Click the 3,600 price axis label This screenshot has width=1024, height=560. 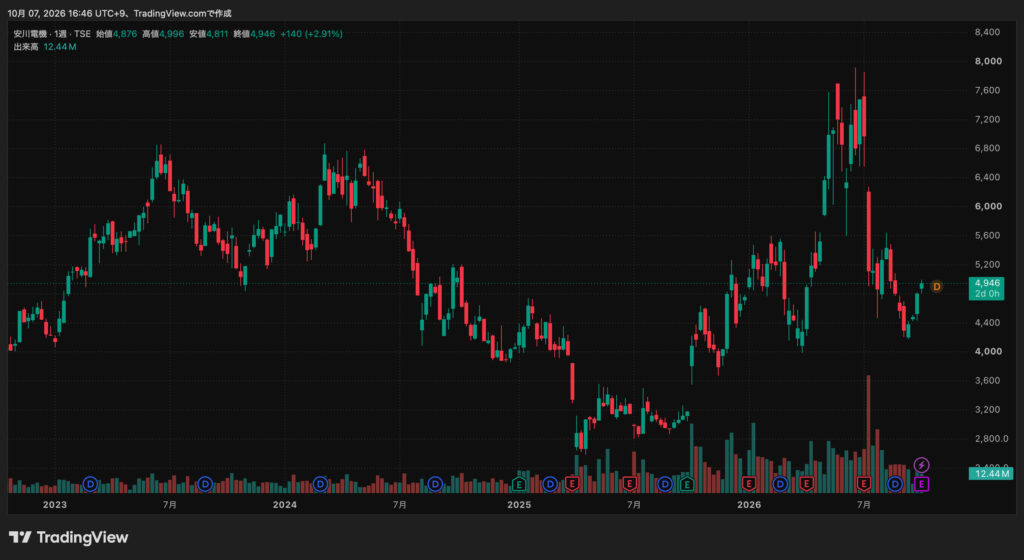click(987, 381)
